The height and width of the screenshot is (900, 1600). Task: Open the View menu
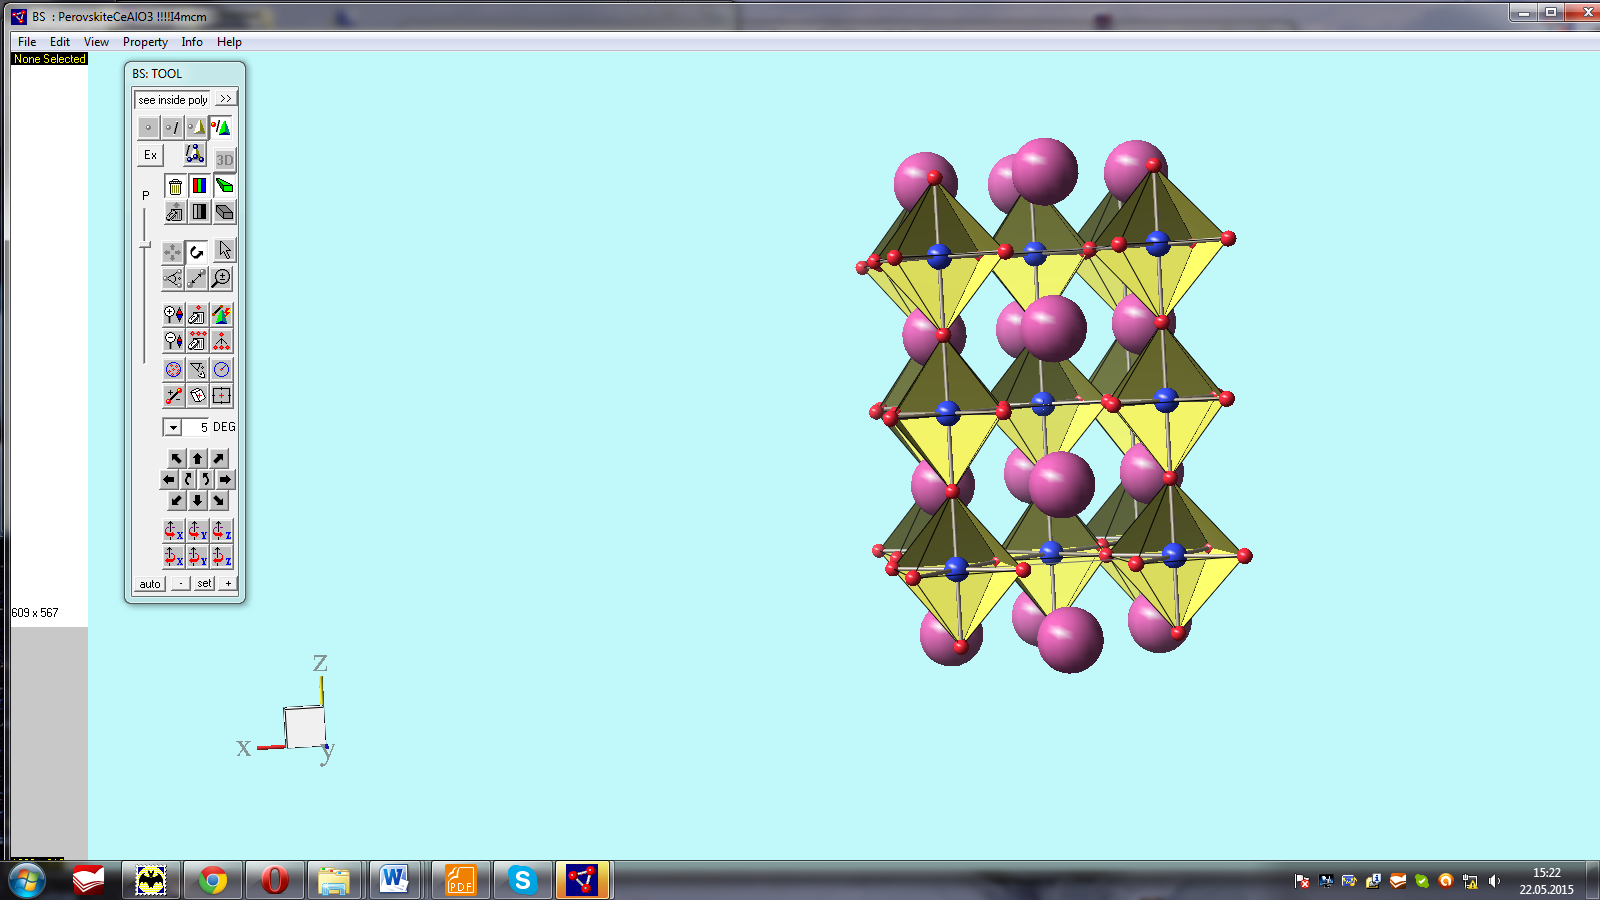[96, 42]
